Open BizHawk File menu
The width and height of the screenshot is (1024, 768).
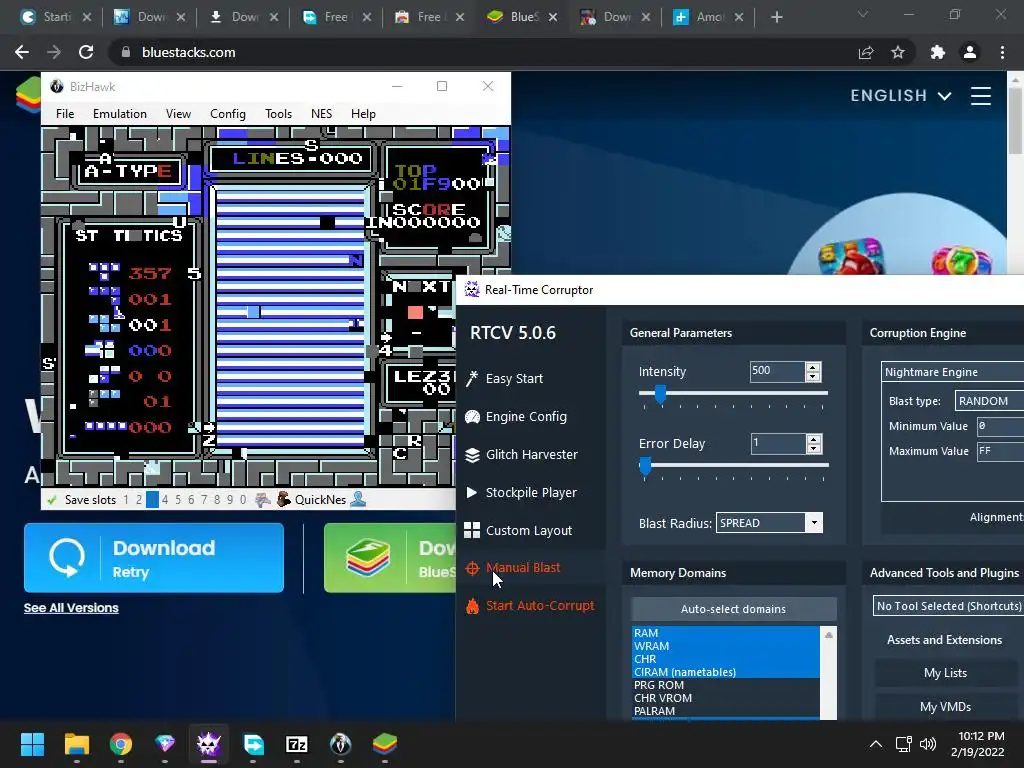tap(65, 114)
